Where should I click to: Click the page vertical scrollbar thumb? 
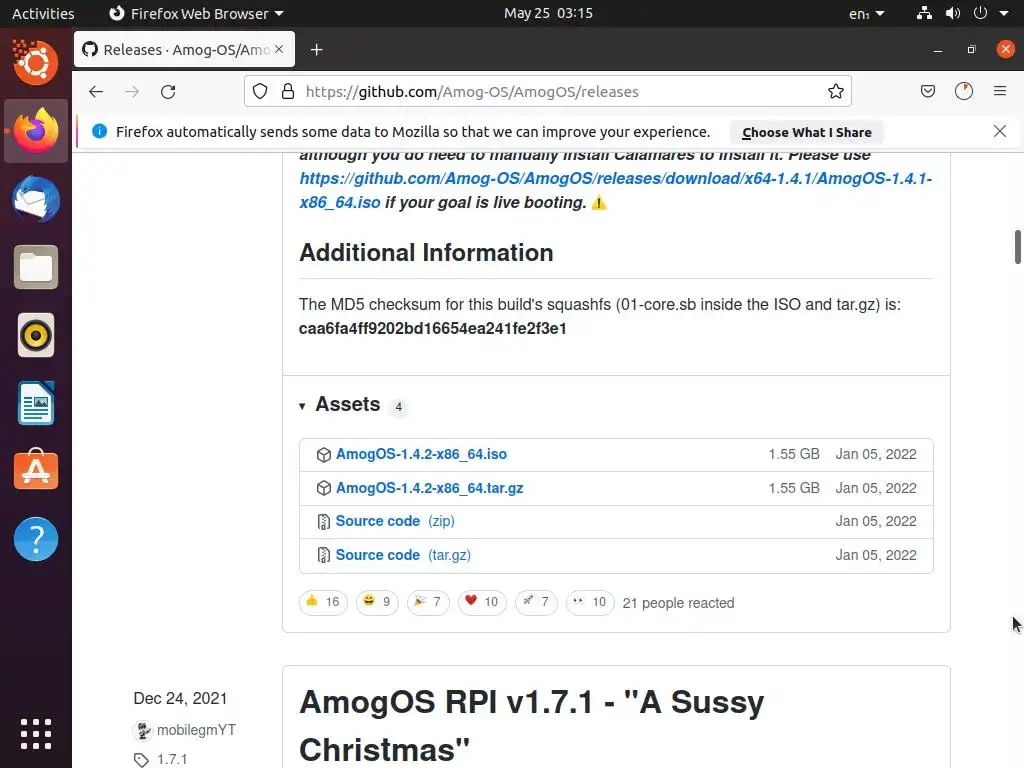point(1017,247)
